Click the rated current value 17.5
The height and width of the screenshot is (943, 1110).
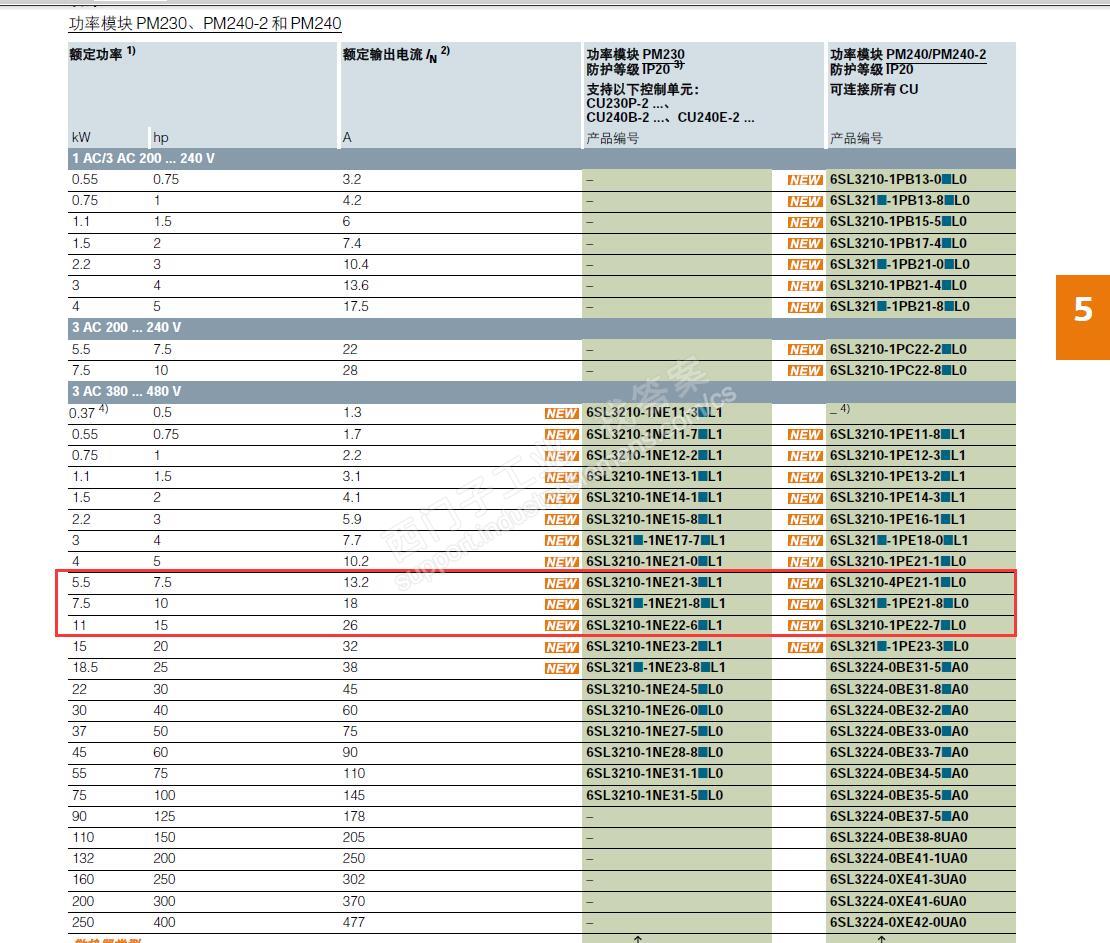355,307
